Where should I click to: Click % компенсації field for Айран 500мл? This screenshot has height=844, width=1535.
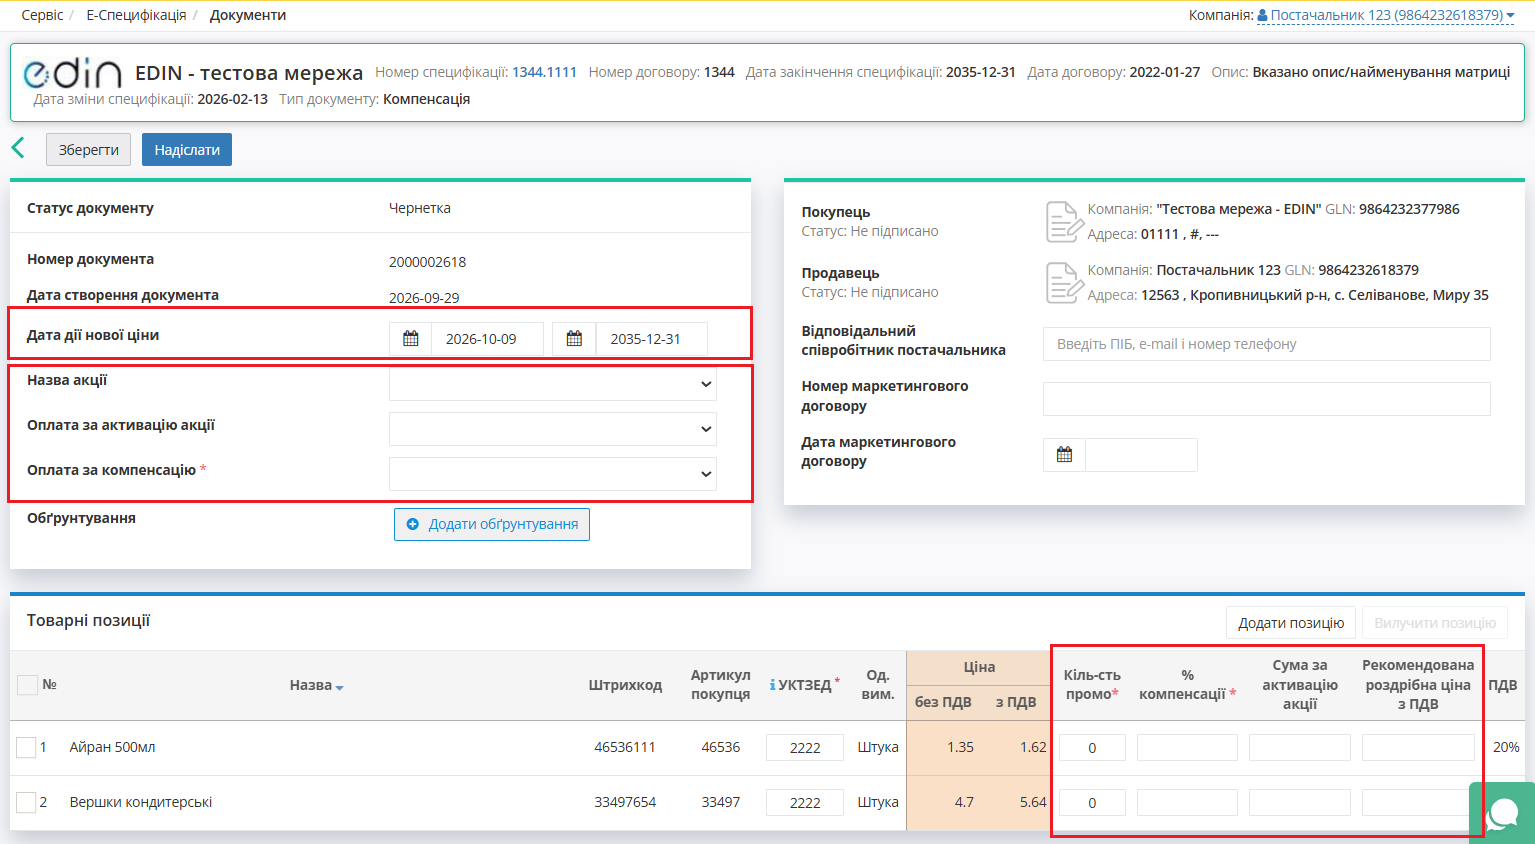(x=1187, y=748)
